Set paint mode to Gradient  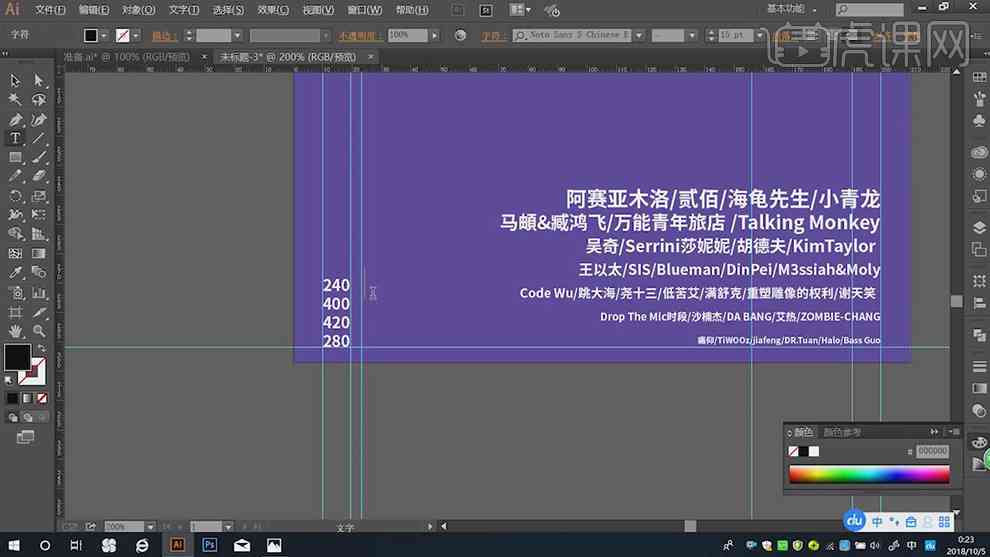click(x=27, y=398)
